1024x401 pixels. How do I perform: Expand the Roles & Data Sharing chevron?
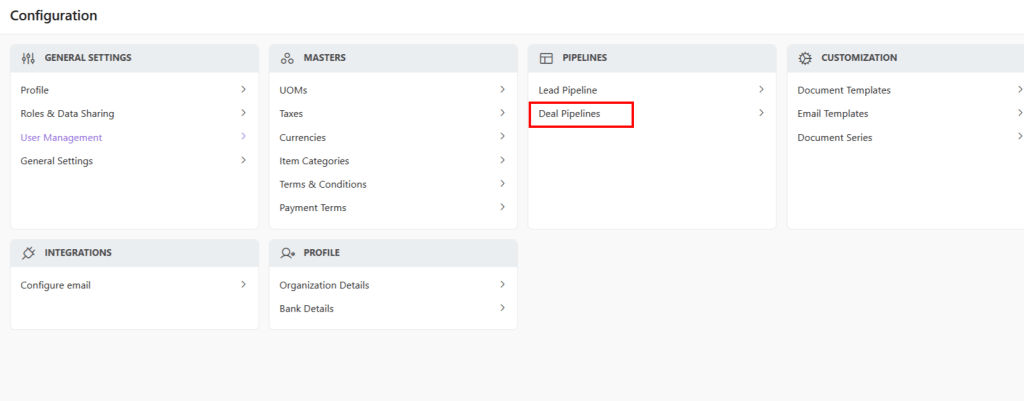tap(243, 113)
